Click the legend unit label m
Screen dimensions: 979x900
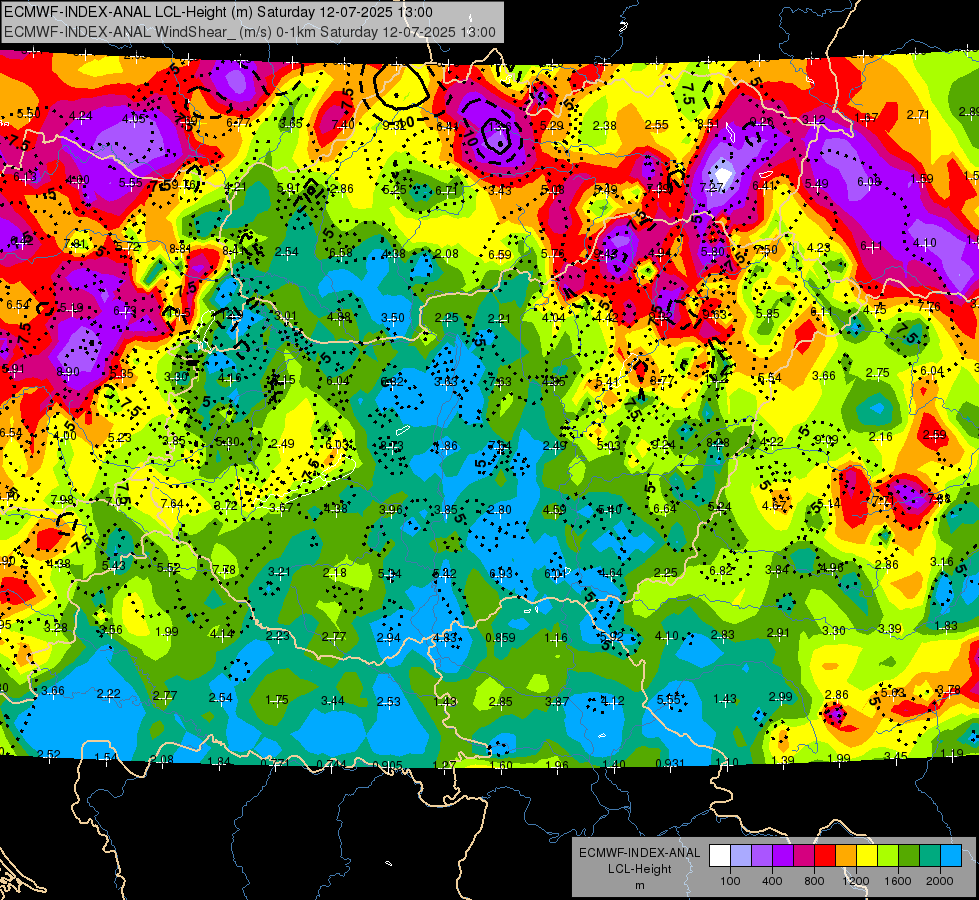(639, 885)
